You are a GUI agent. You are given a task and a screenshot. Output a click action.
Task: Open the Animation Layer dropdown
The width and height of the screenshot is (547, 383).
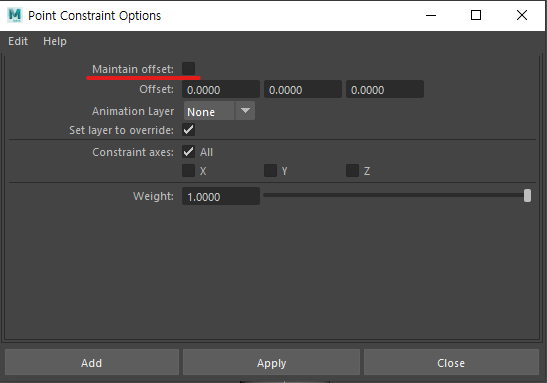pyautogui.click(x=219, y=111)
